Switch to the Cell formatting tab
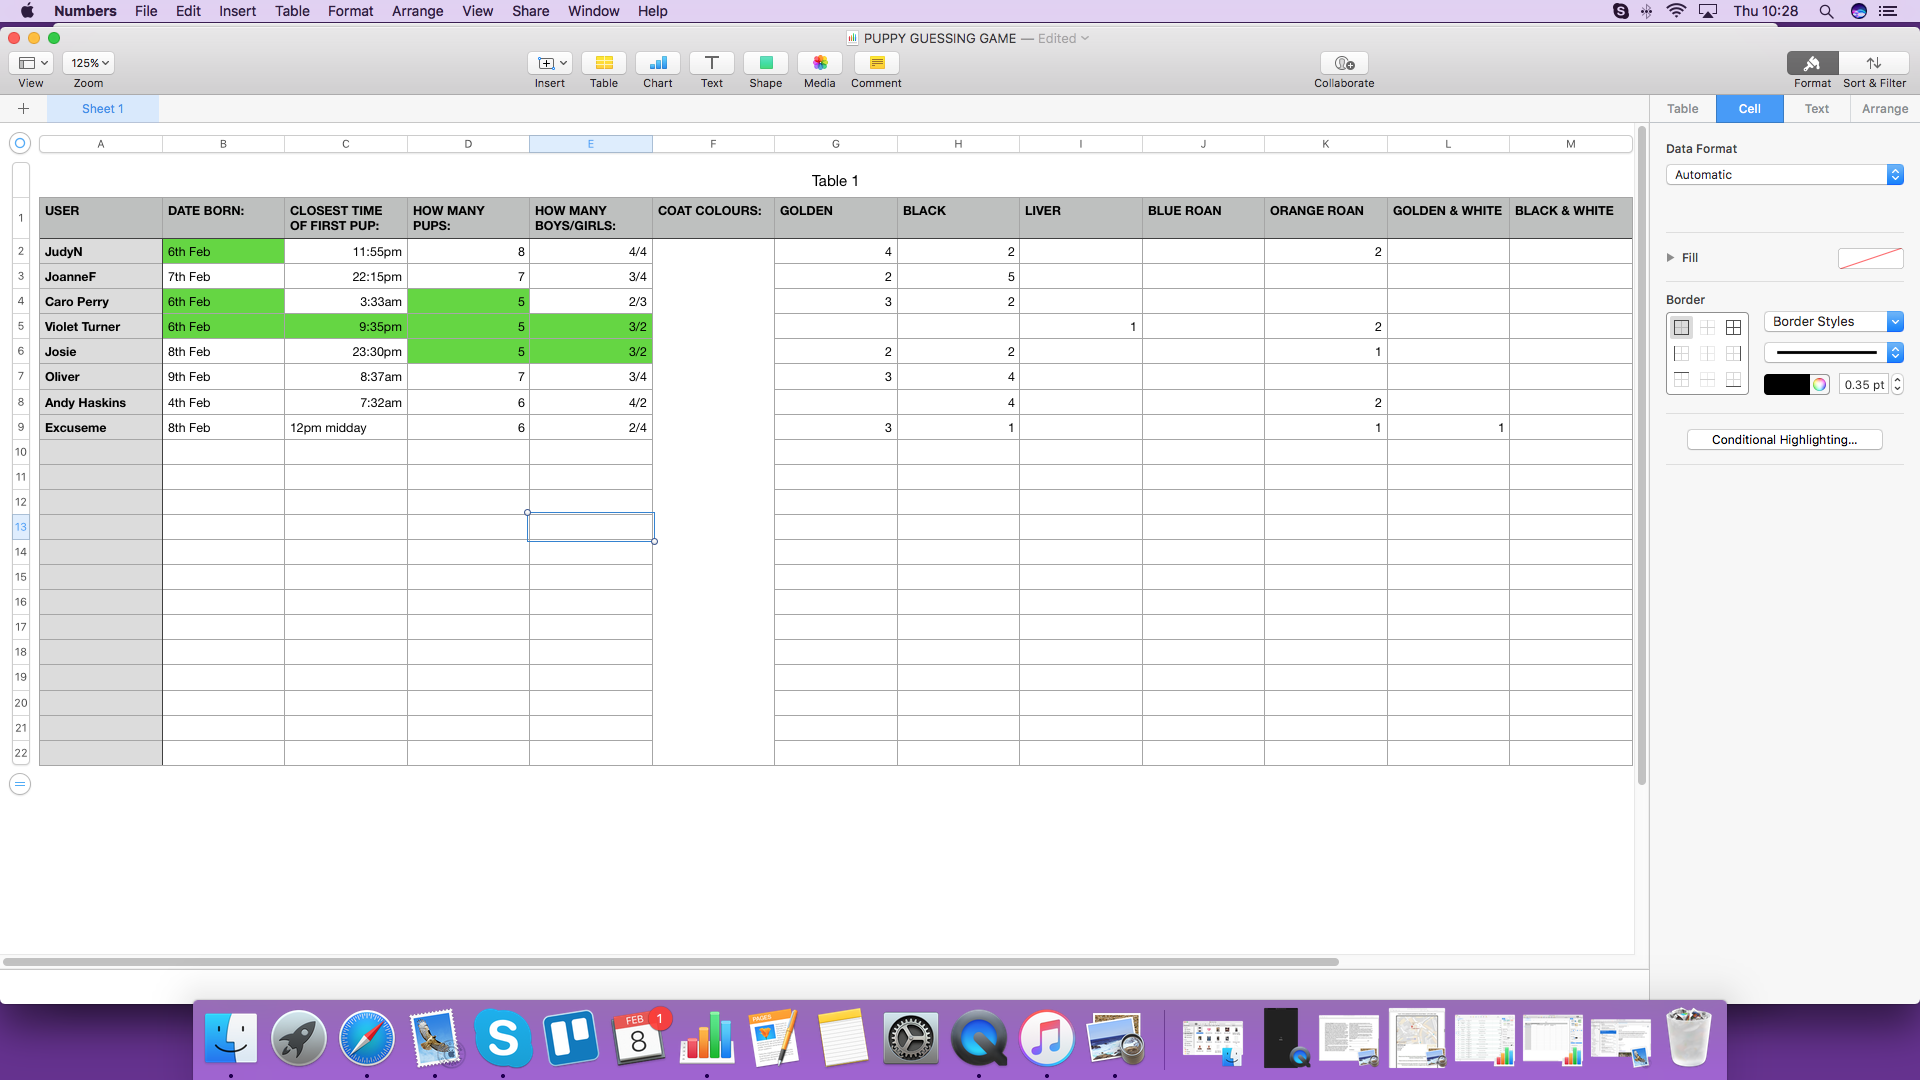The height and width of the screenshot is (1080, 1920). tap(1749, 108)
